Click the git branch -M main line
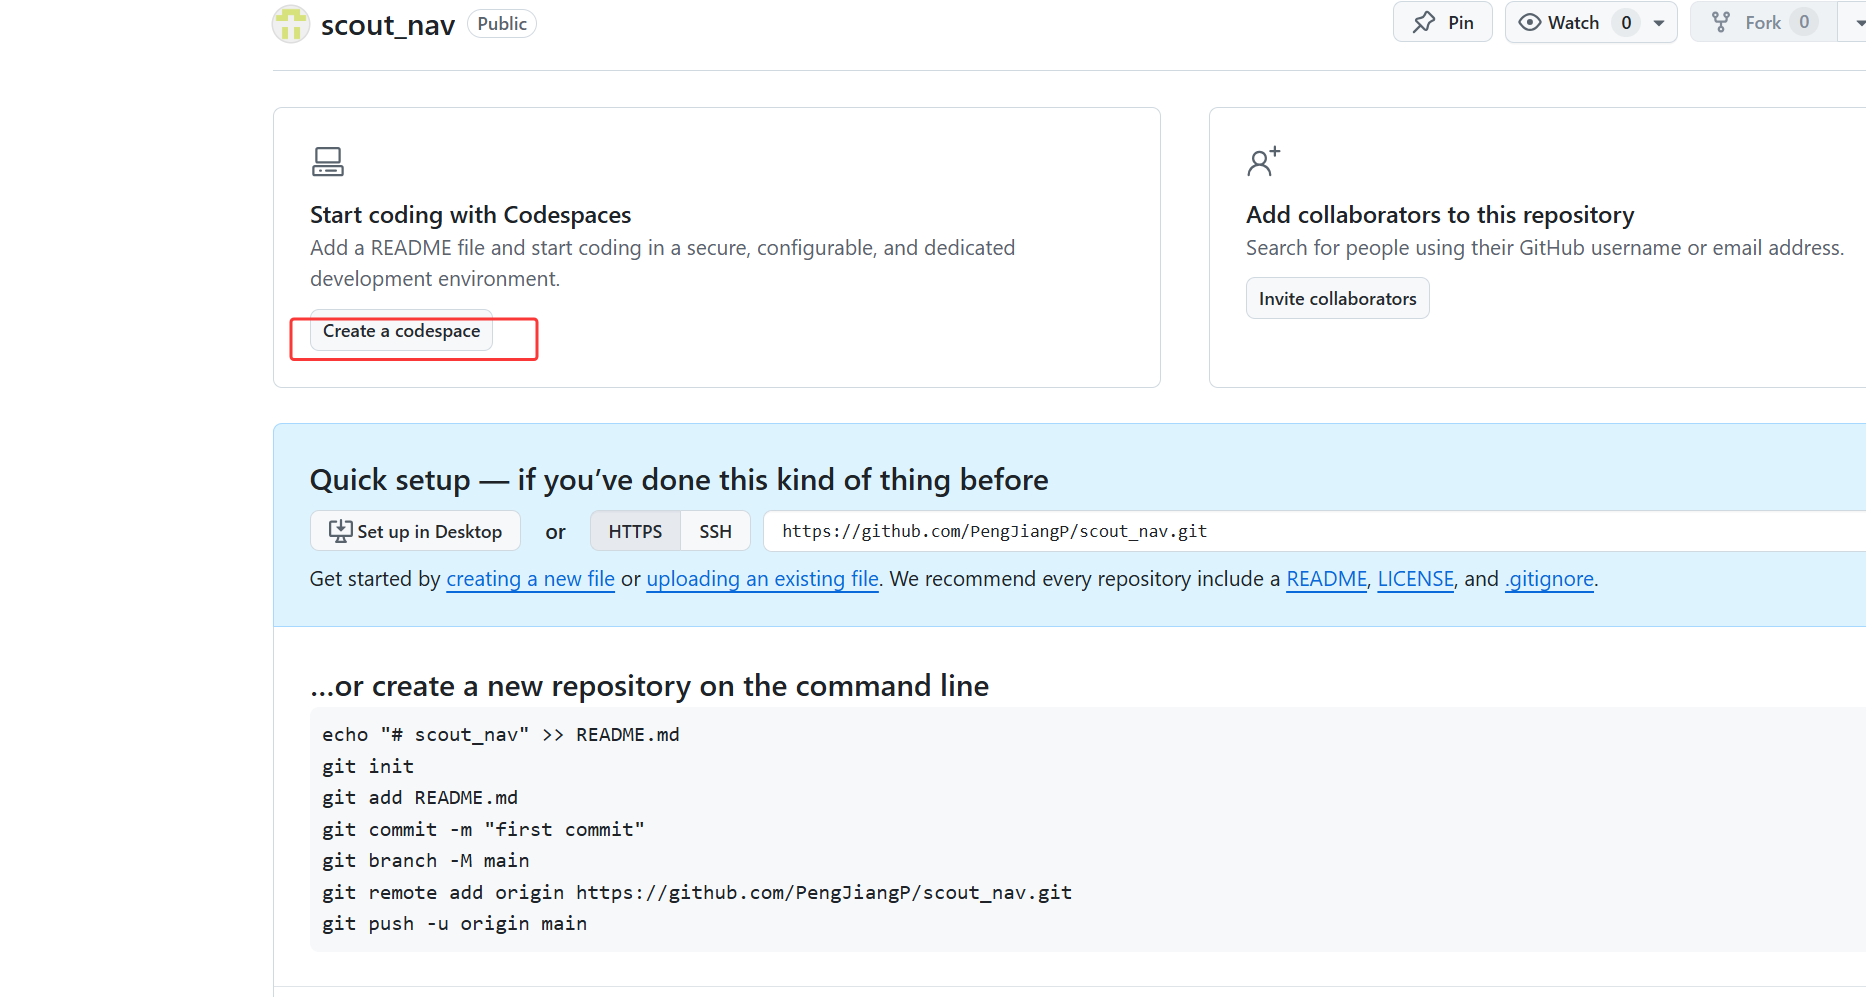Screen dimensions: 1866x997 (x=426, y=861)
